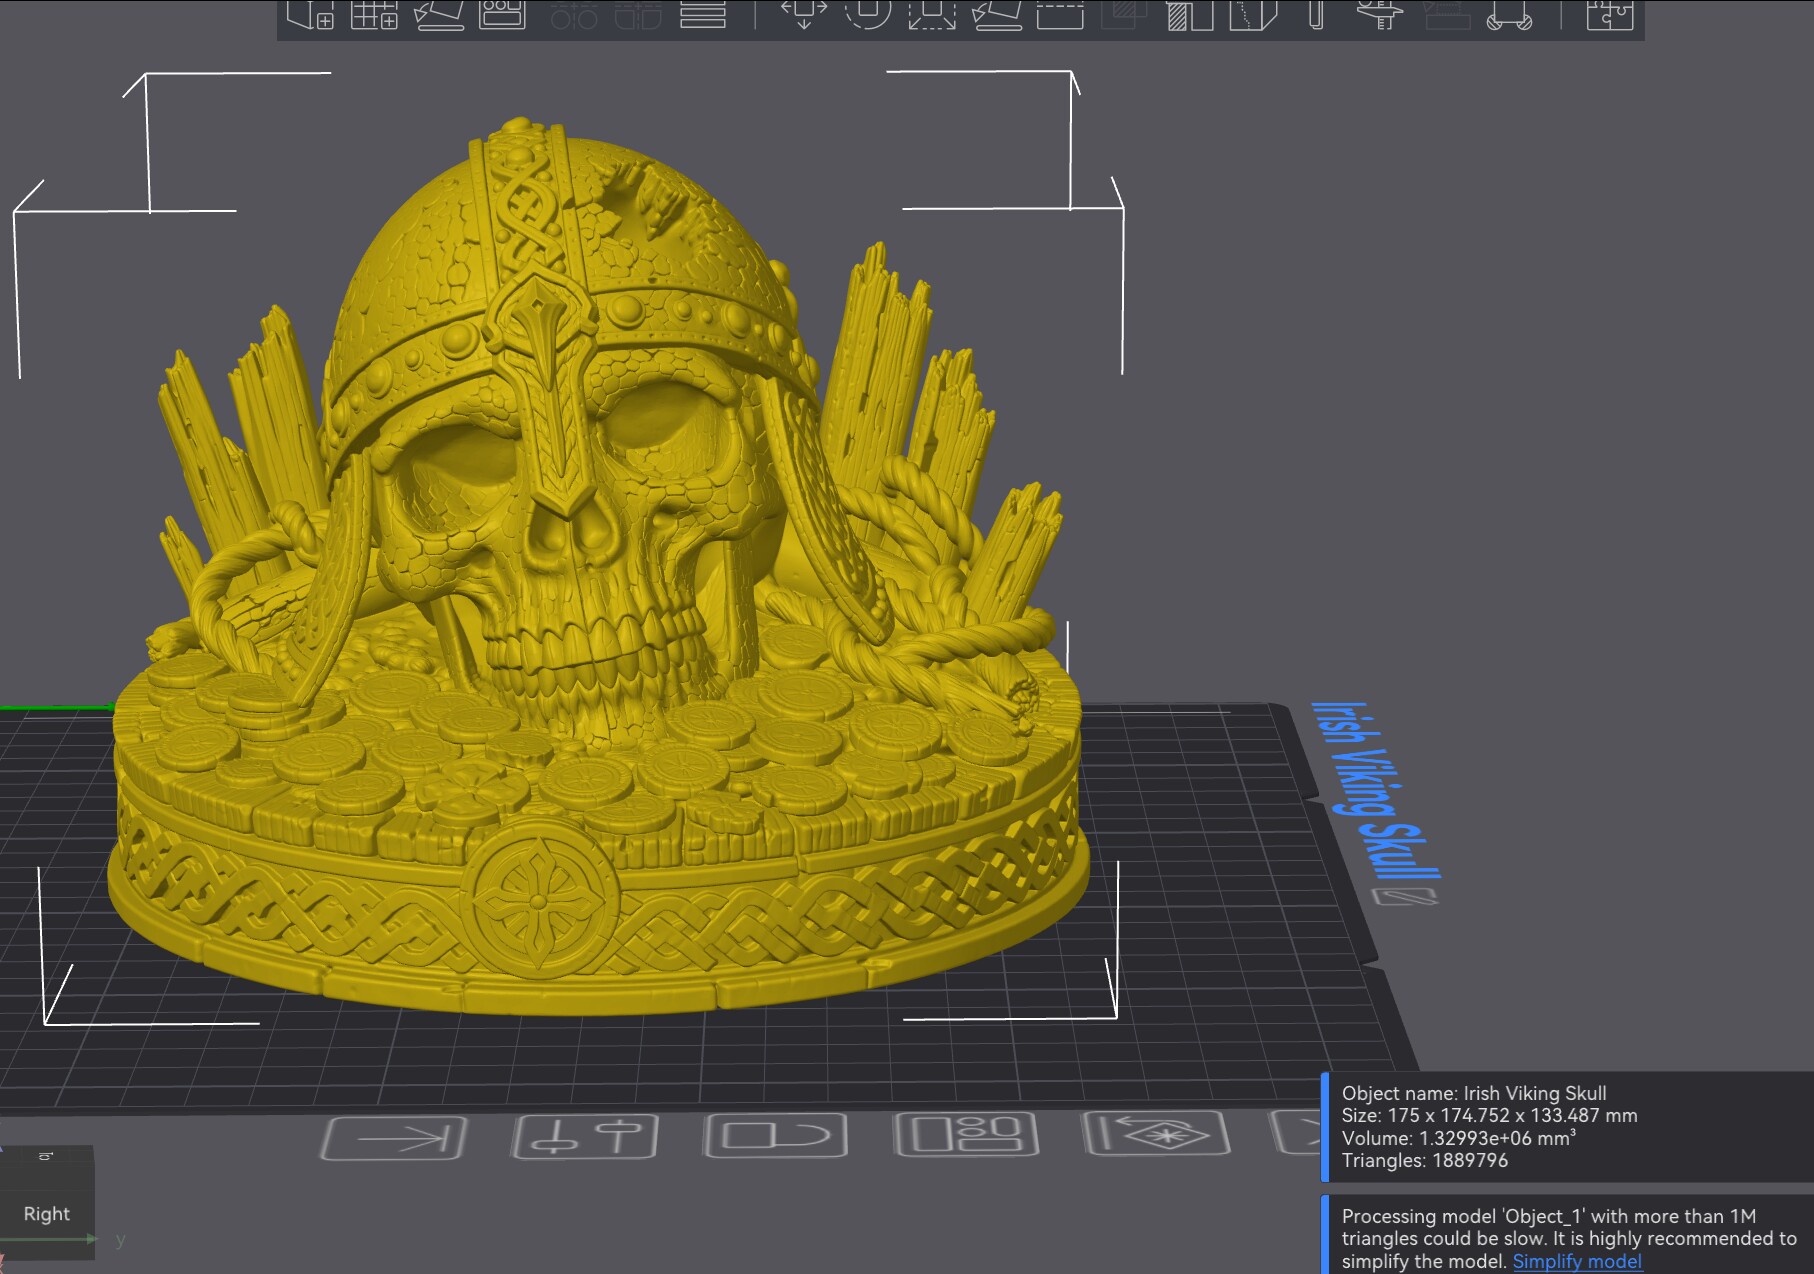Click the Assemble cart-shaped tool icon
Screen dimensions: 1814x1274
click(x=1510, y=14)
